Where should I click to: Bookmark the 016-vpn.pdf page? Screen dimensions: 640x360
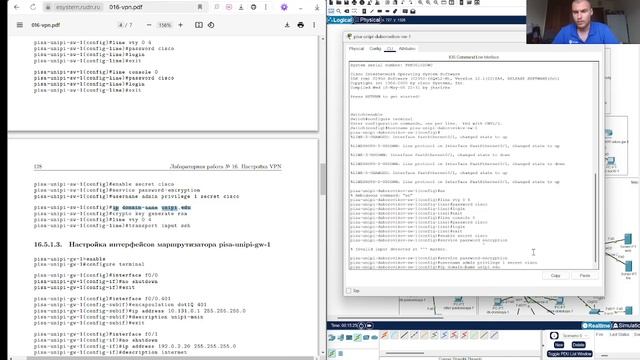[x=200, y=7]
